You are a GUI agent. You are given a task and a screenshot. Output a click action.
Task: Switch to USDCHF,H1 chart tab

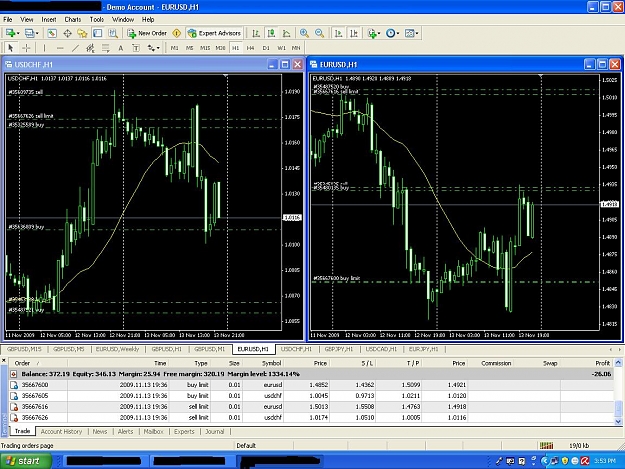click(296, 349)
